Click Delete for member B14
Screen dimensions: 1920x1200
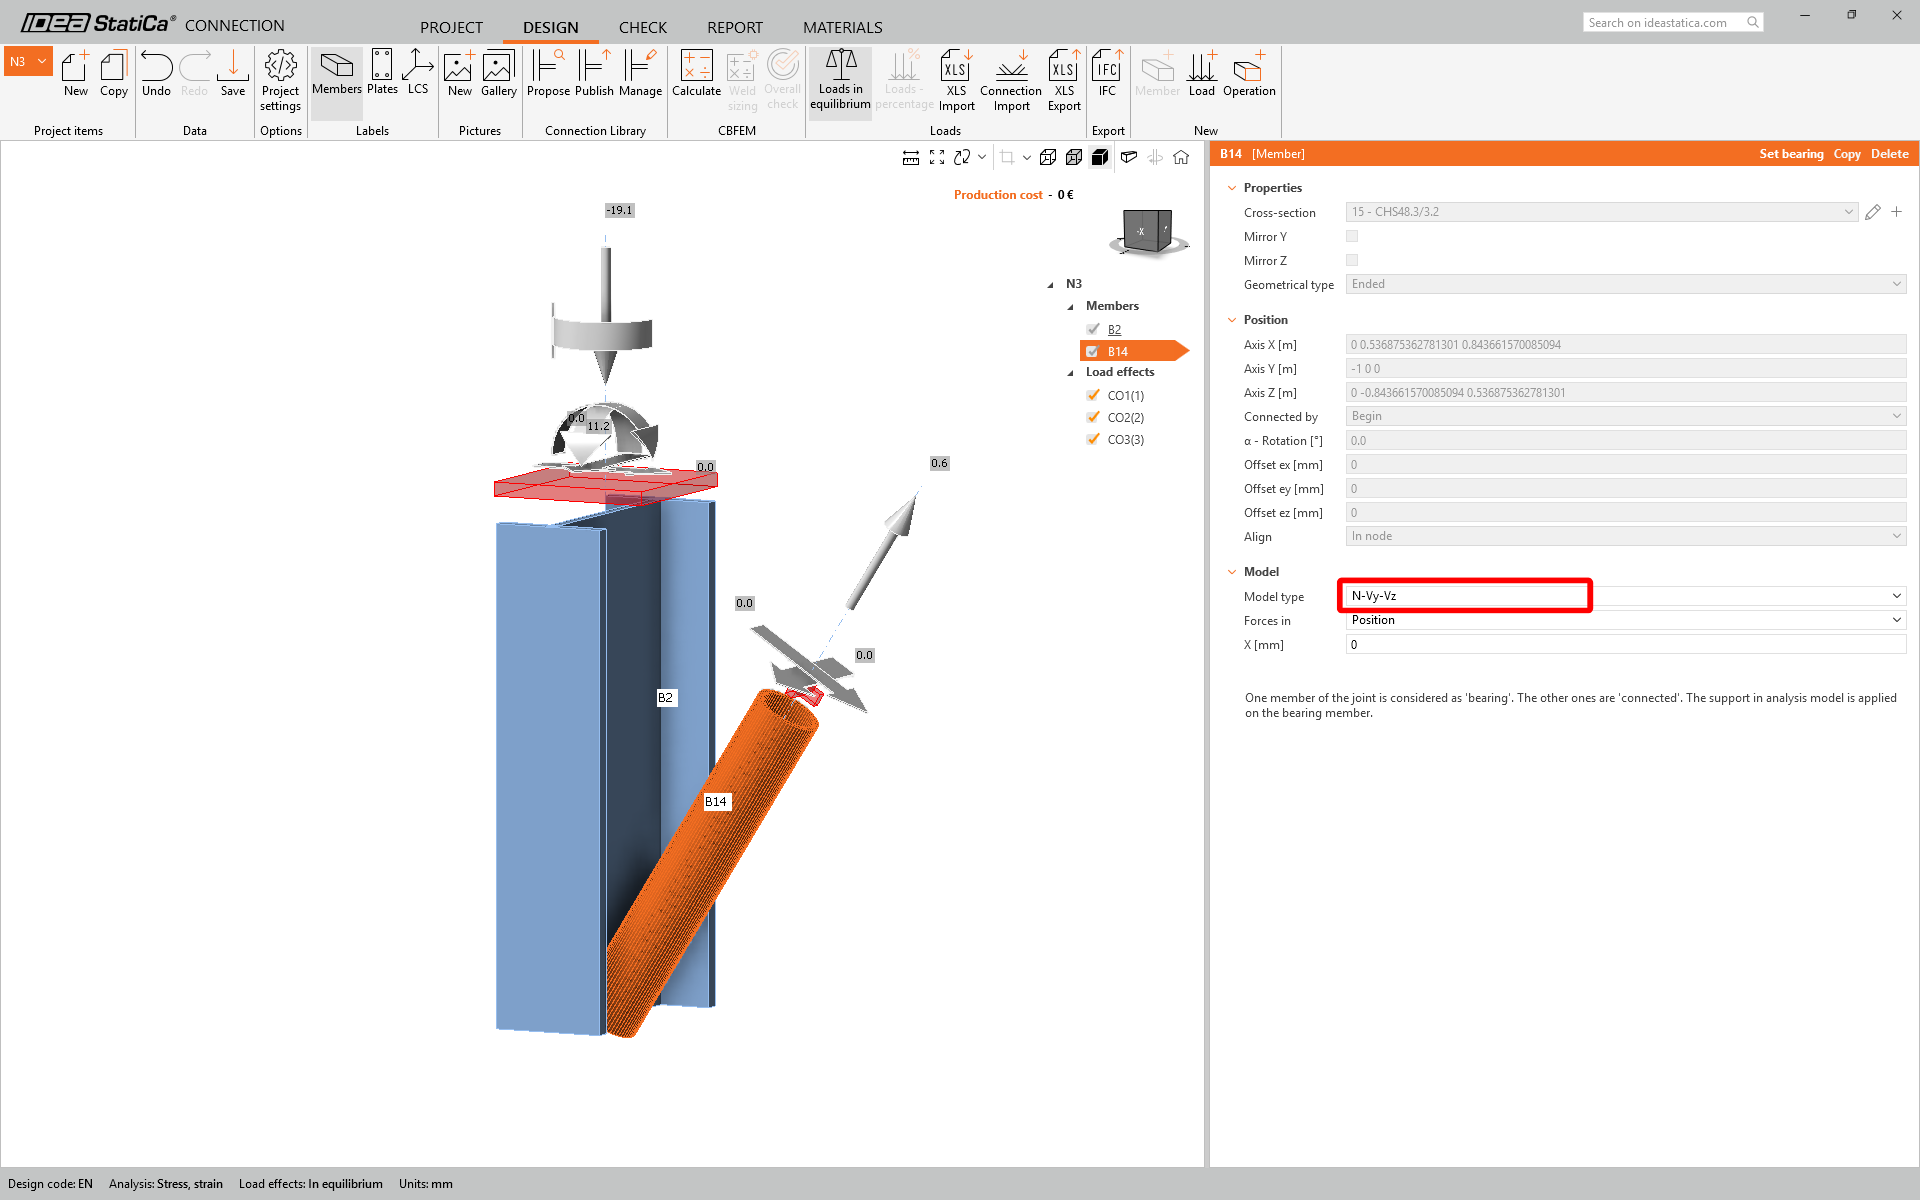click(x=1889, y=154)
